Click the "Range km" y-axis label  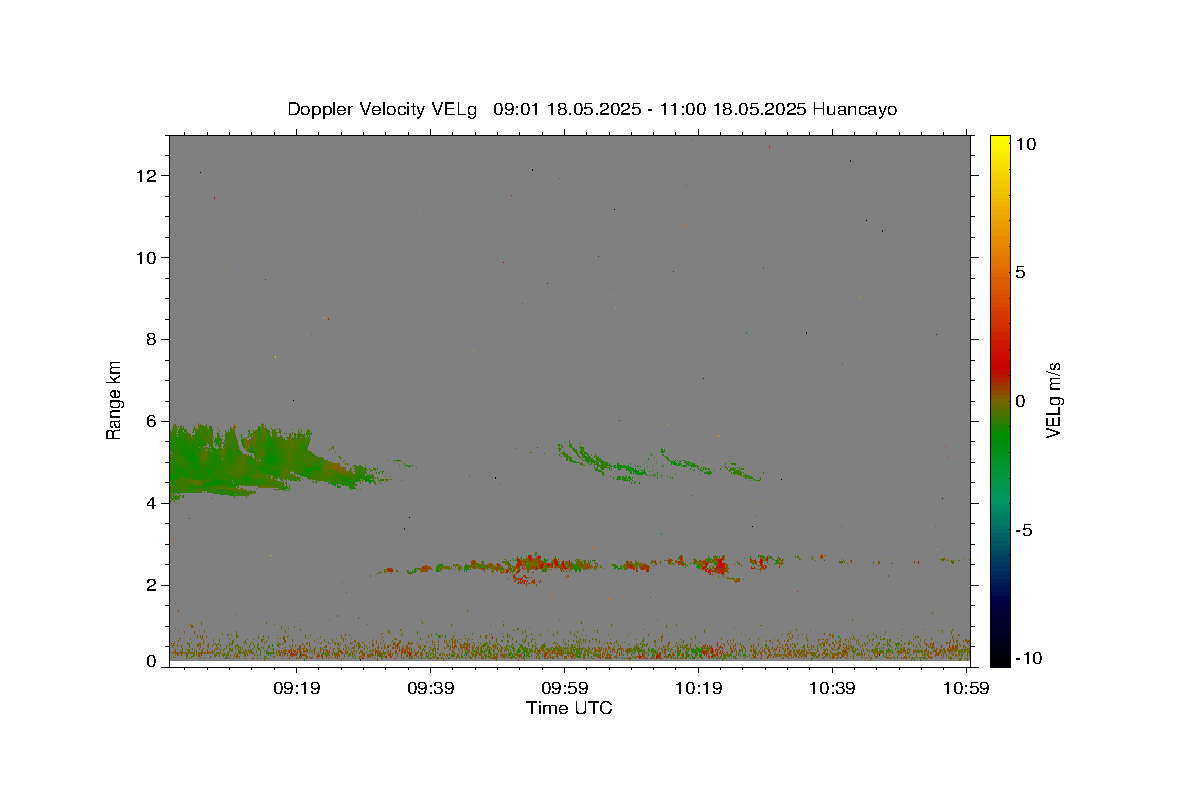point(114,400)
